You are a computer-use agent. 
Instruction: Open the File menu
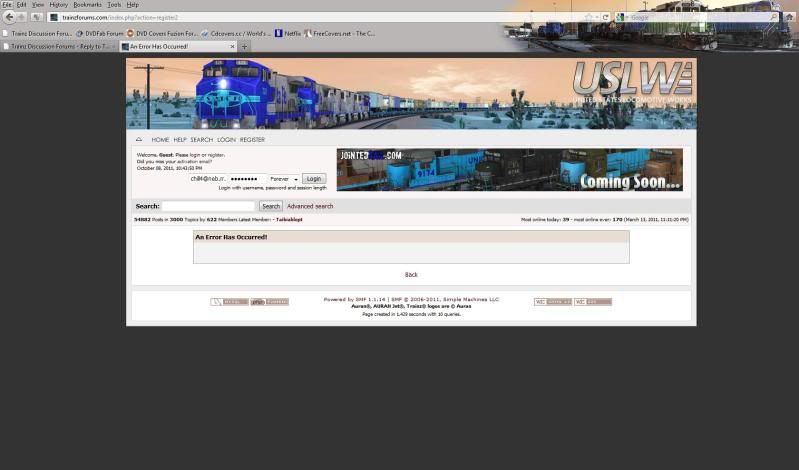click(7, 5)
